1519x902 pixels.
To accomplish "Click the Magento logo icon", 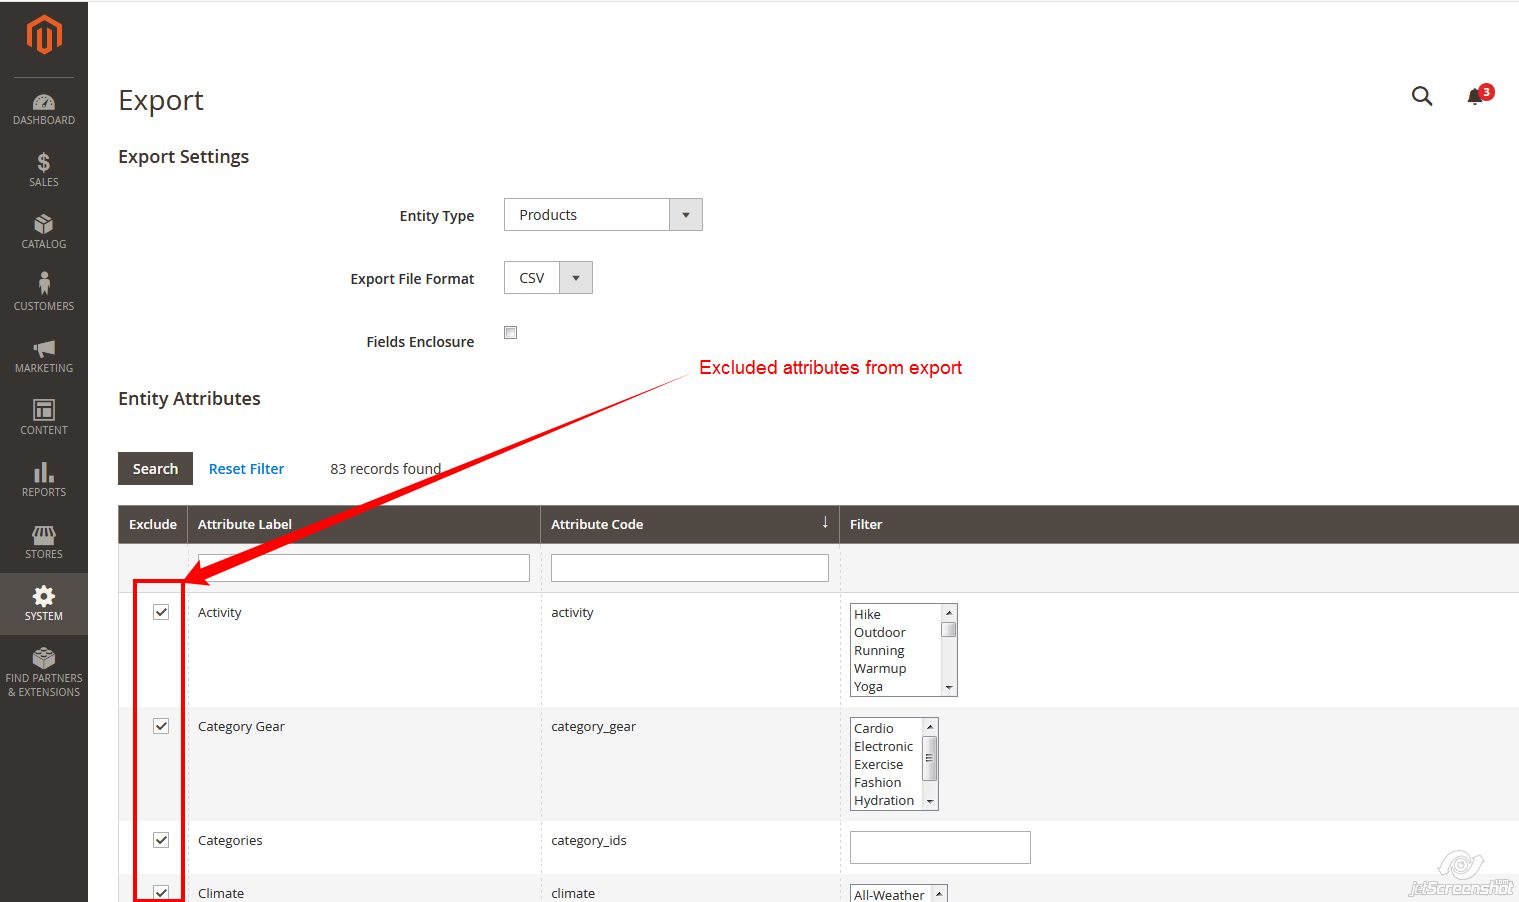I will pos(44,35).
